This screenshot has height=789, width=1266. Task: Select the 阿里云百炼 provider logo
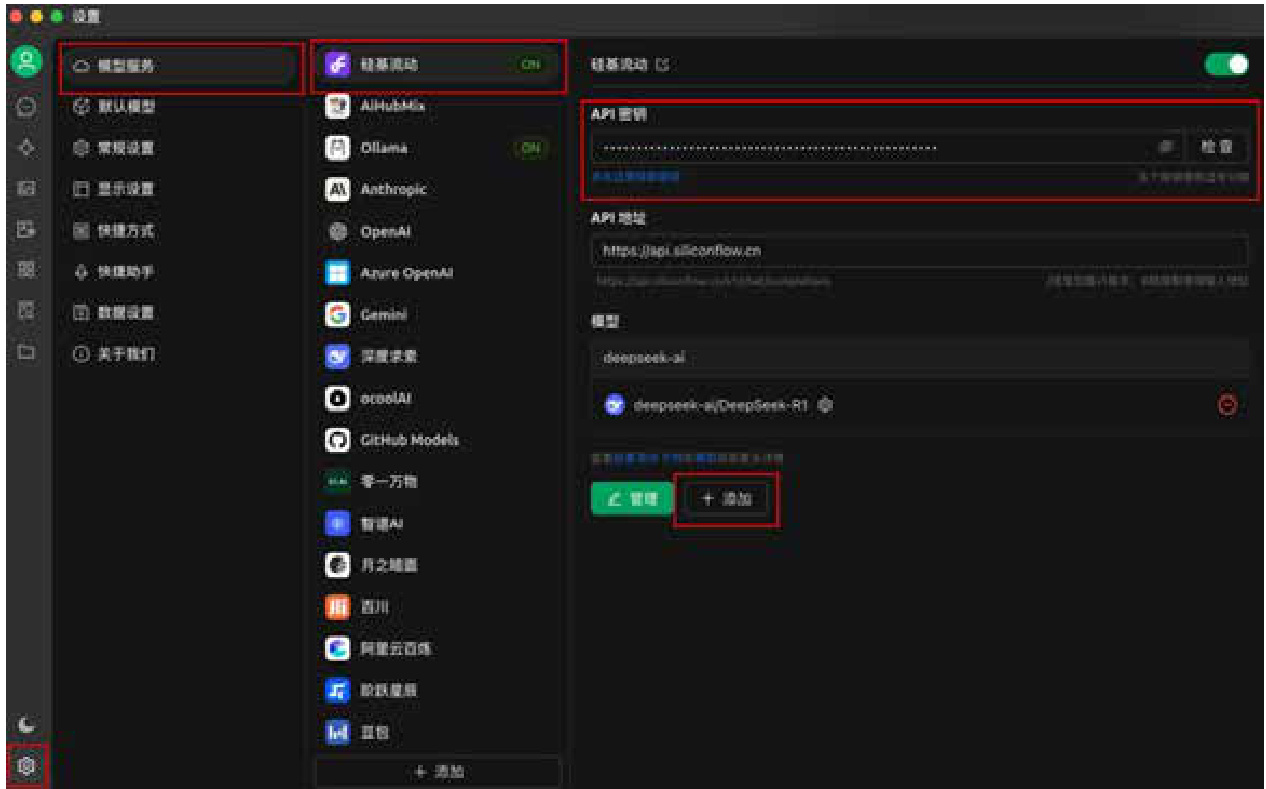338,648
